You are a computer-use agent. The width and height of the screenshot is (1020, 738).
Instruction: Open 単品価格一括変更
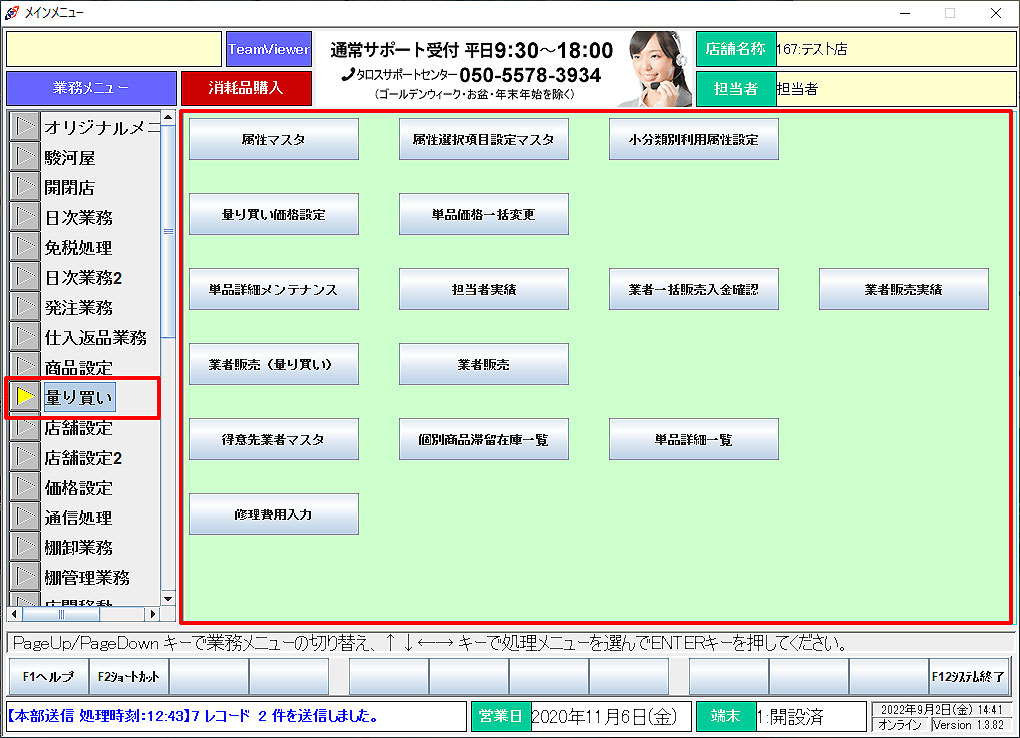click(483, 215)
